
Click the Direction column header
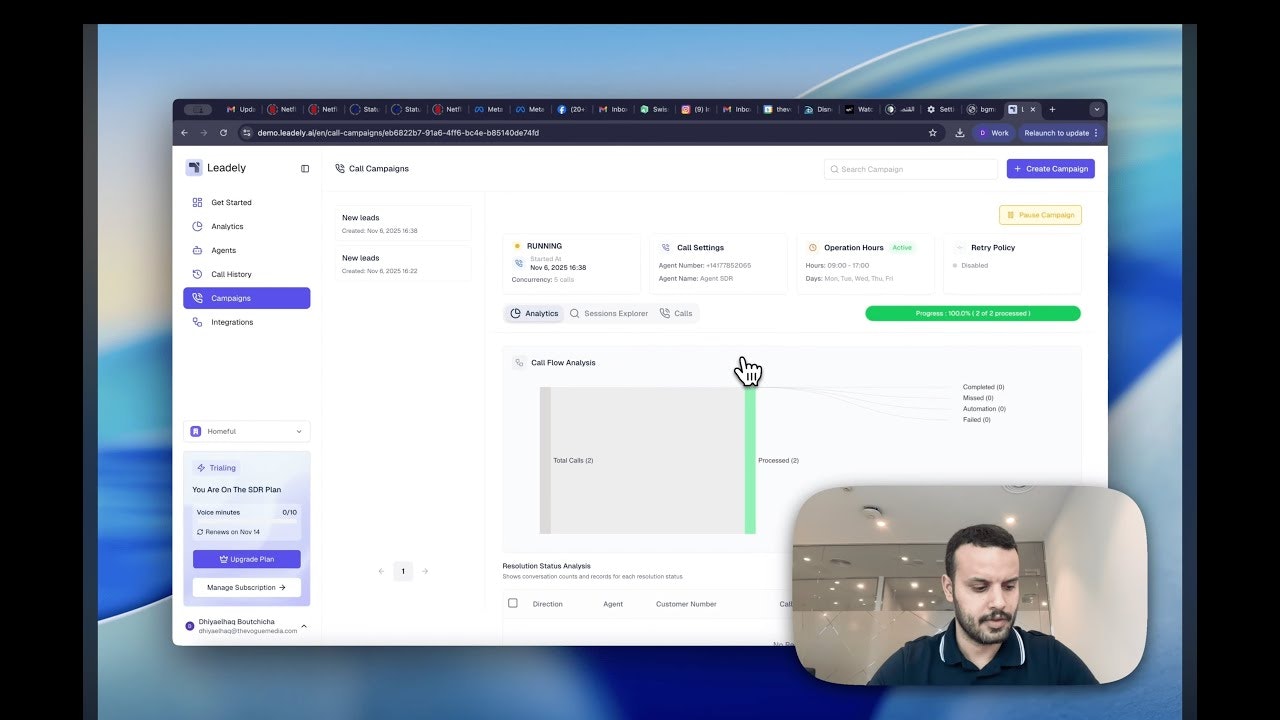click(547, 604)
